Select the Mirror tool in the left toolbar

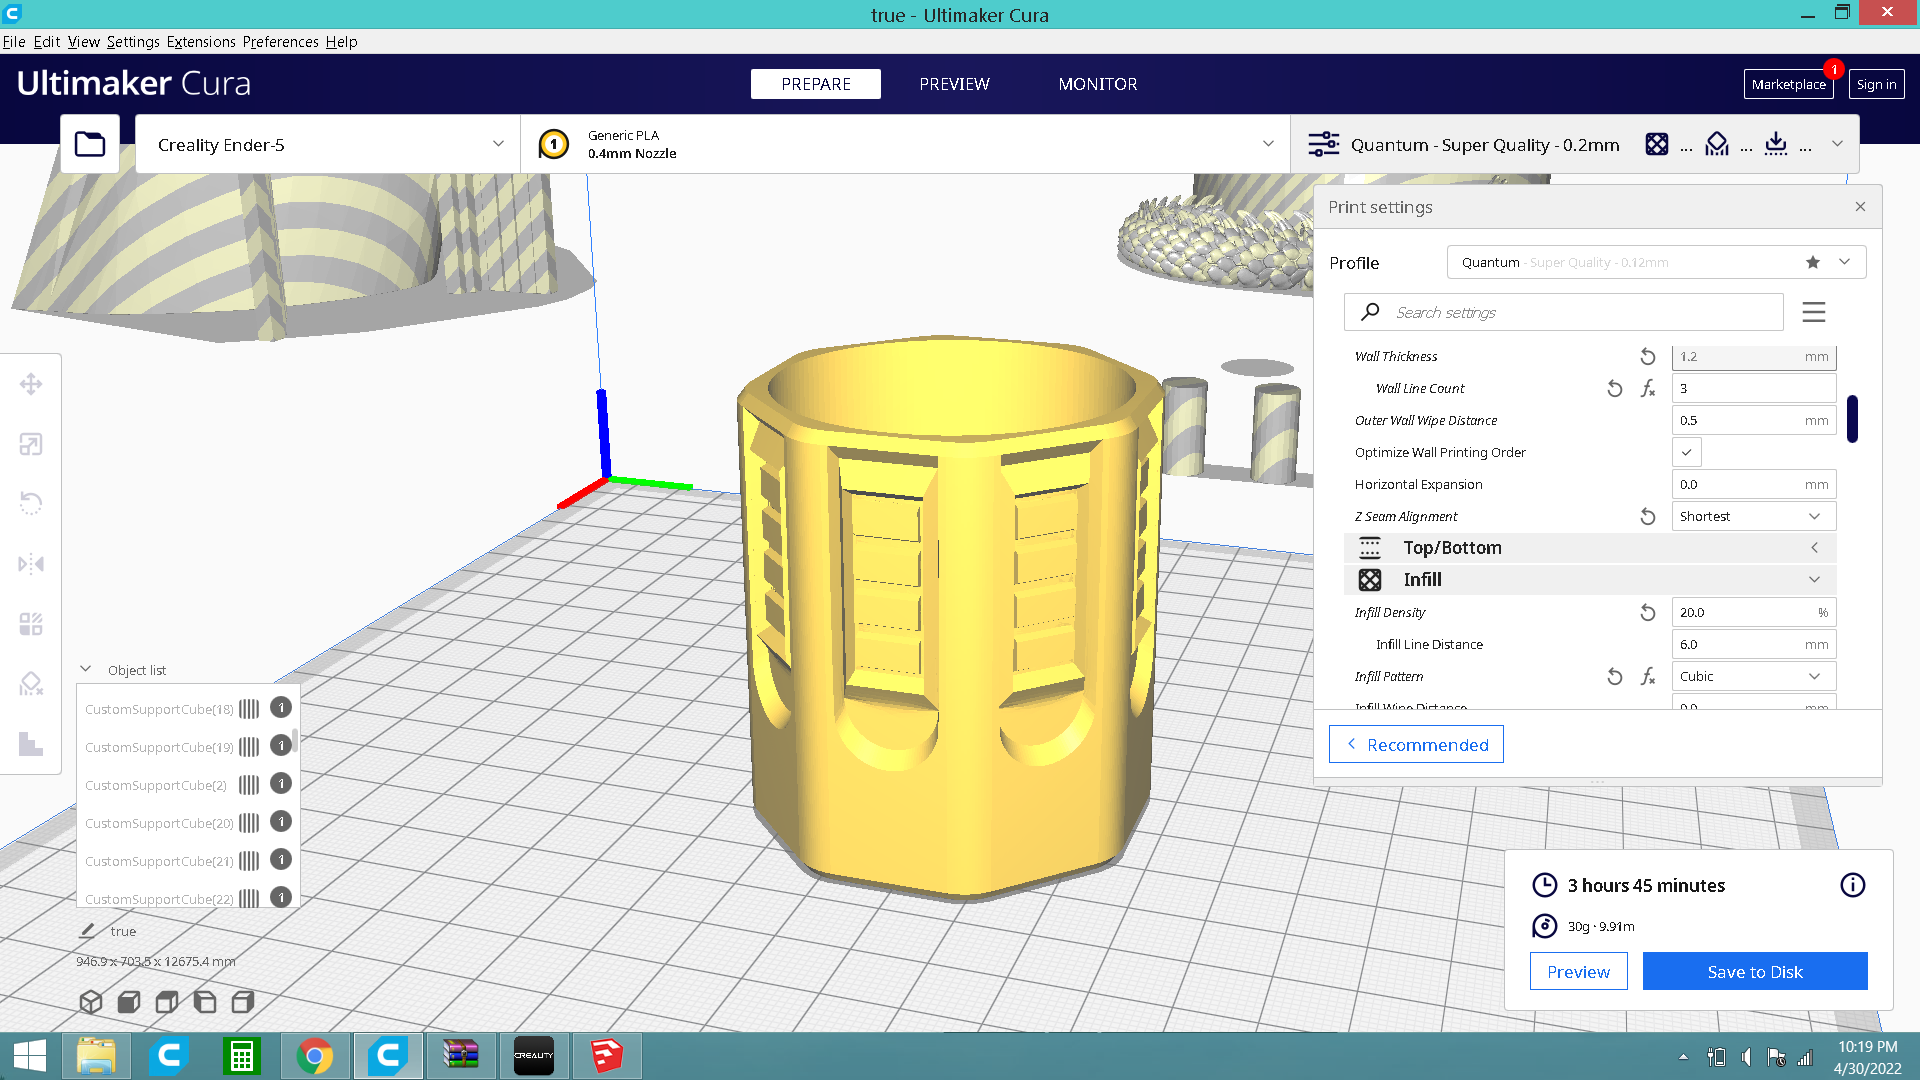coord(31,564)
